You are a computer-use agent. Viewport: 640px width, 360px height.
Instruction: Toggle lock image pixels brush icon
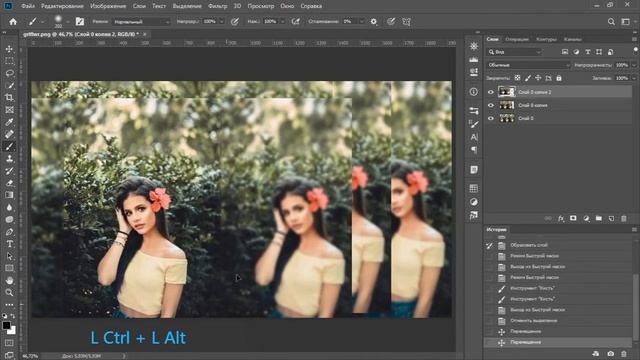point(528,78)
